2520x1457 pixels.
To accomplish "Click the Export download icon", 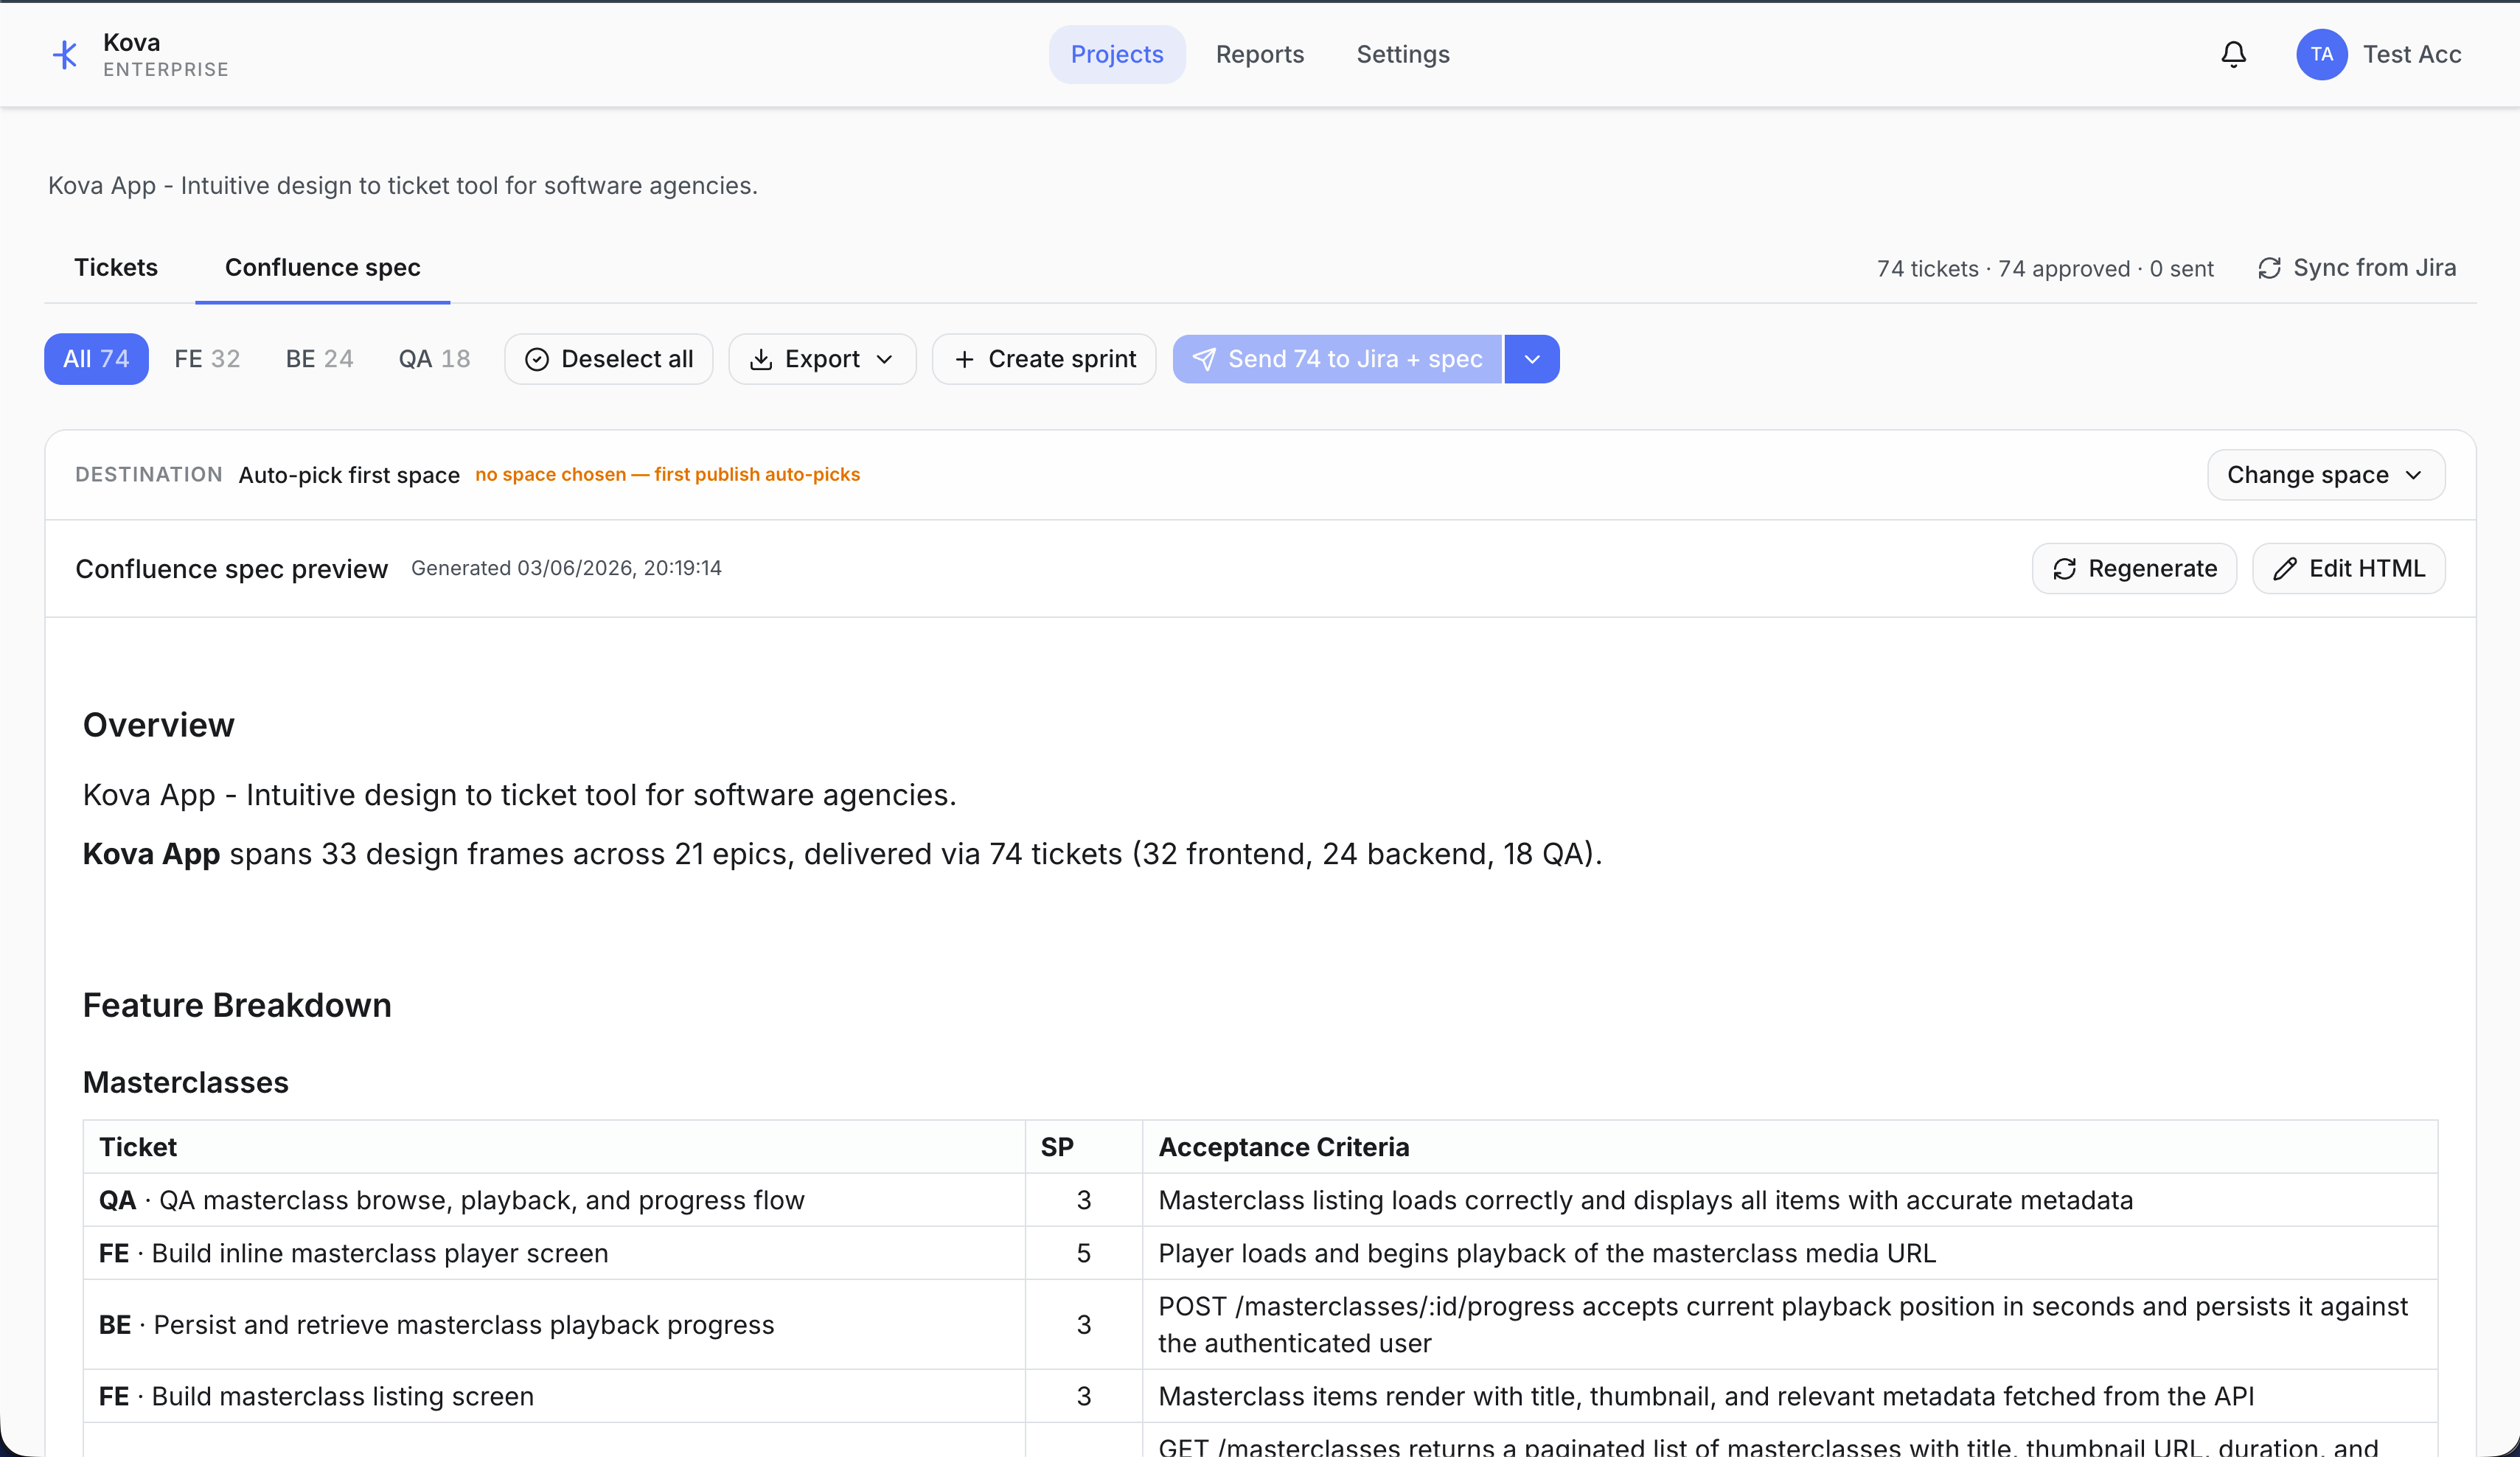I will [x=761, y=360].
